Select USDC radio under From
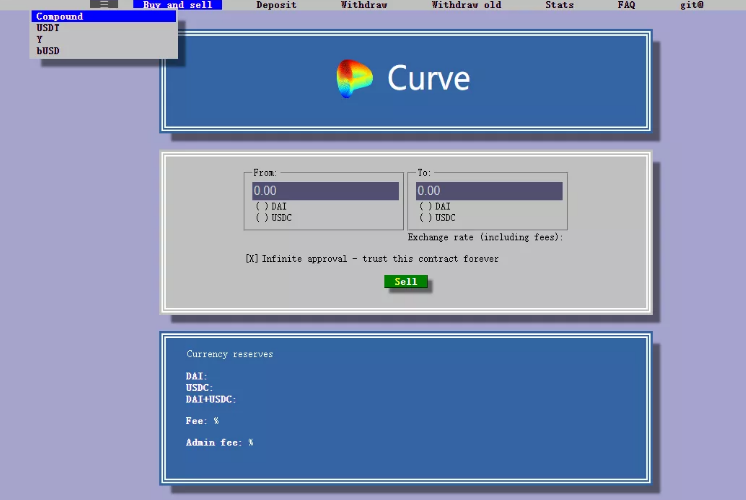This screenshot has height=500, width=746. [x=274, y=218]
